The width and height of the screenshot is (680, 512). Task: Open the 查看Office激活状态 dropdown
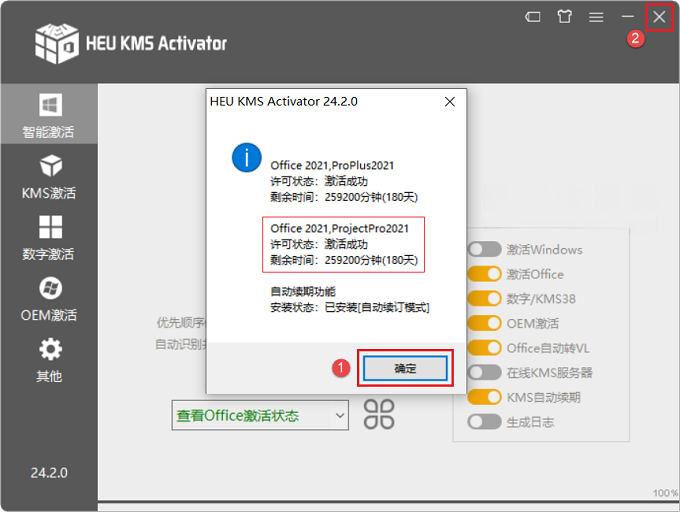coord(260,415)
